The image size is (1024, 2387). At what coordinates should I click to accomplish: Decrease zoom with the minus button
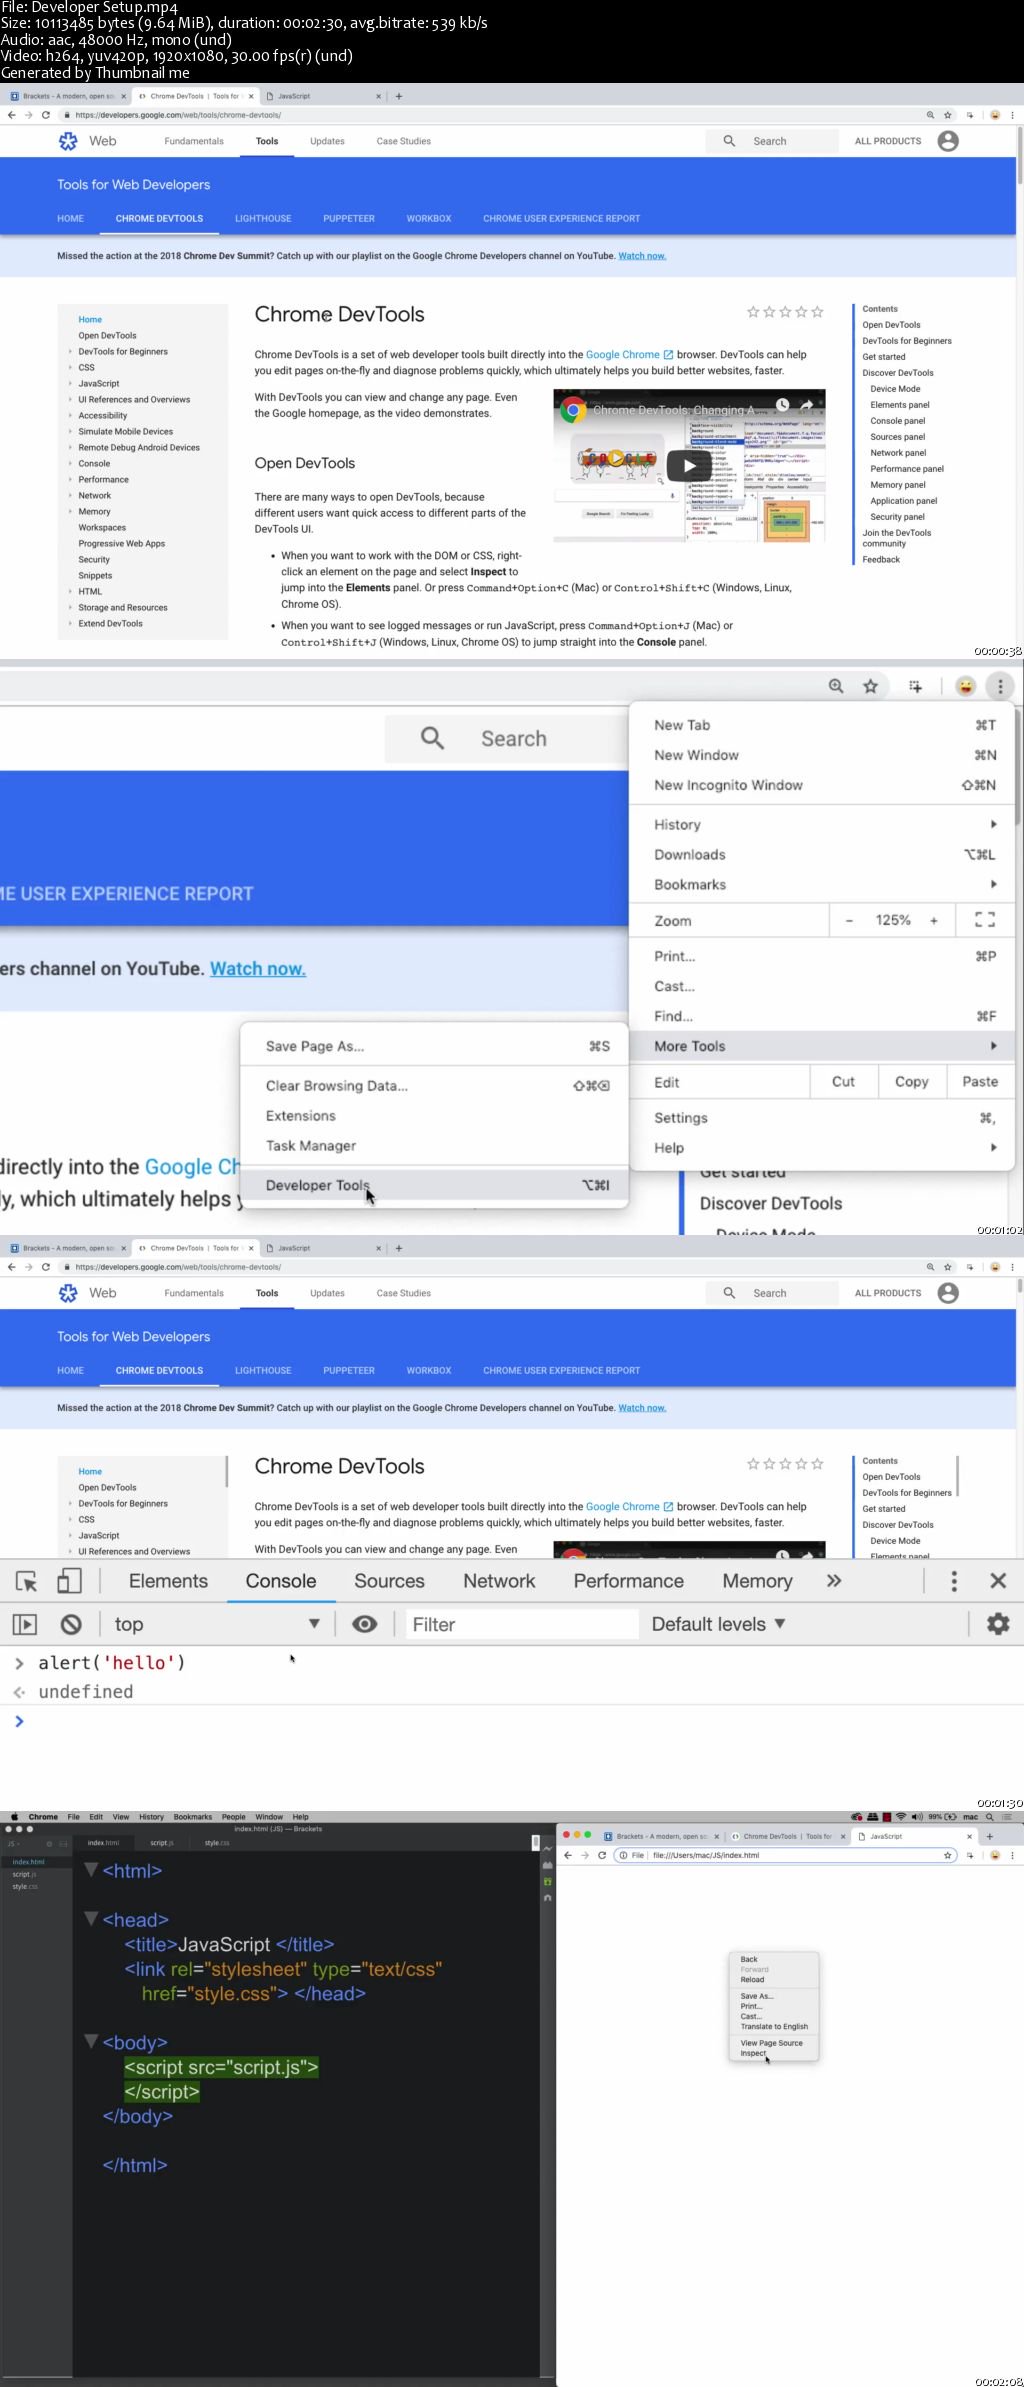pyautogui.click(x=849, y=921)
